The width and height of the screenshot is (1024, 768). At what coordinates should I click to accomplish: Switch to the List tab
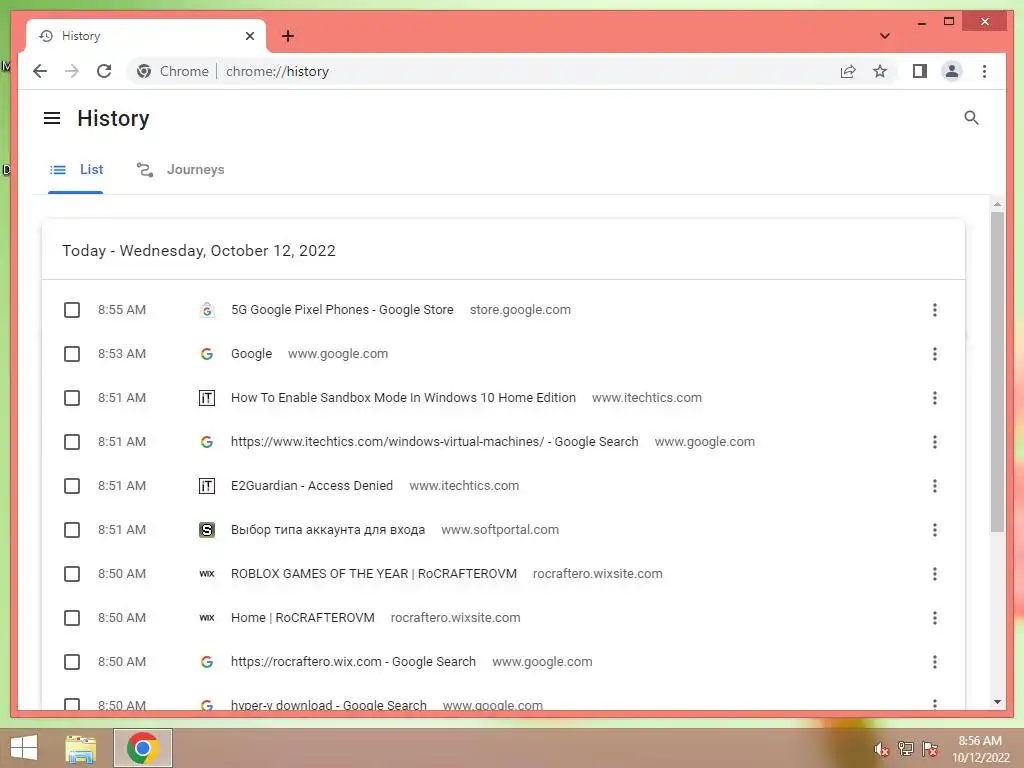coord(76,170)
